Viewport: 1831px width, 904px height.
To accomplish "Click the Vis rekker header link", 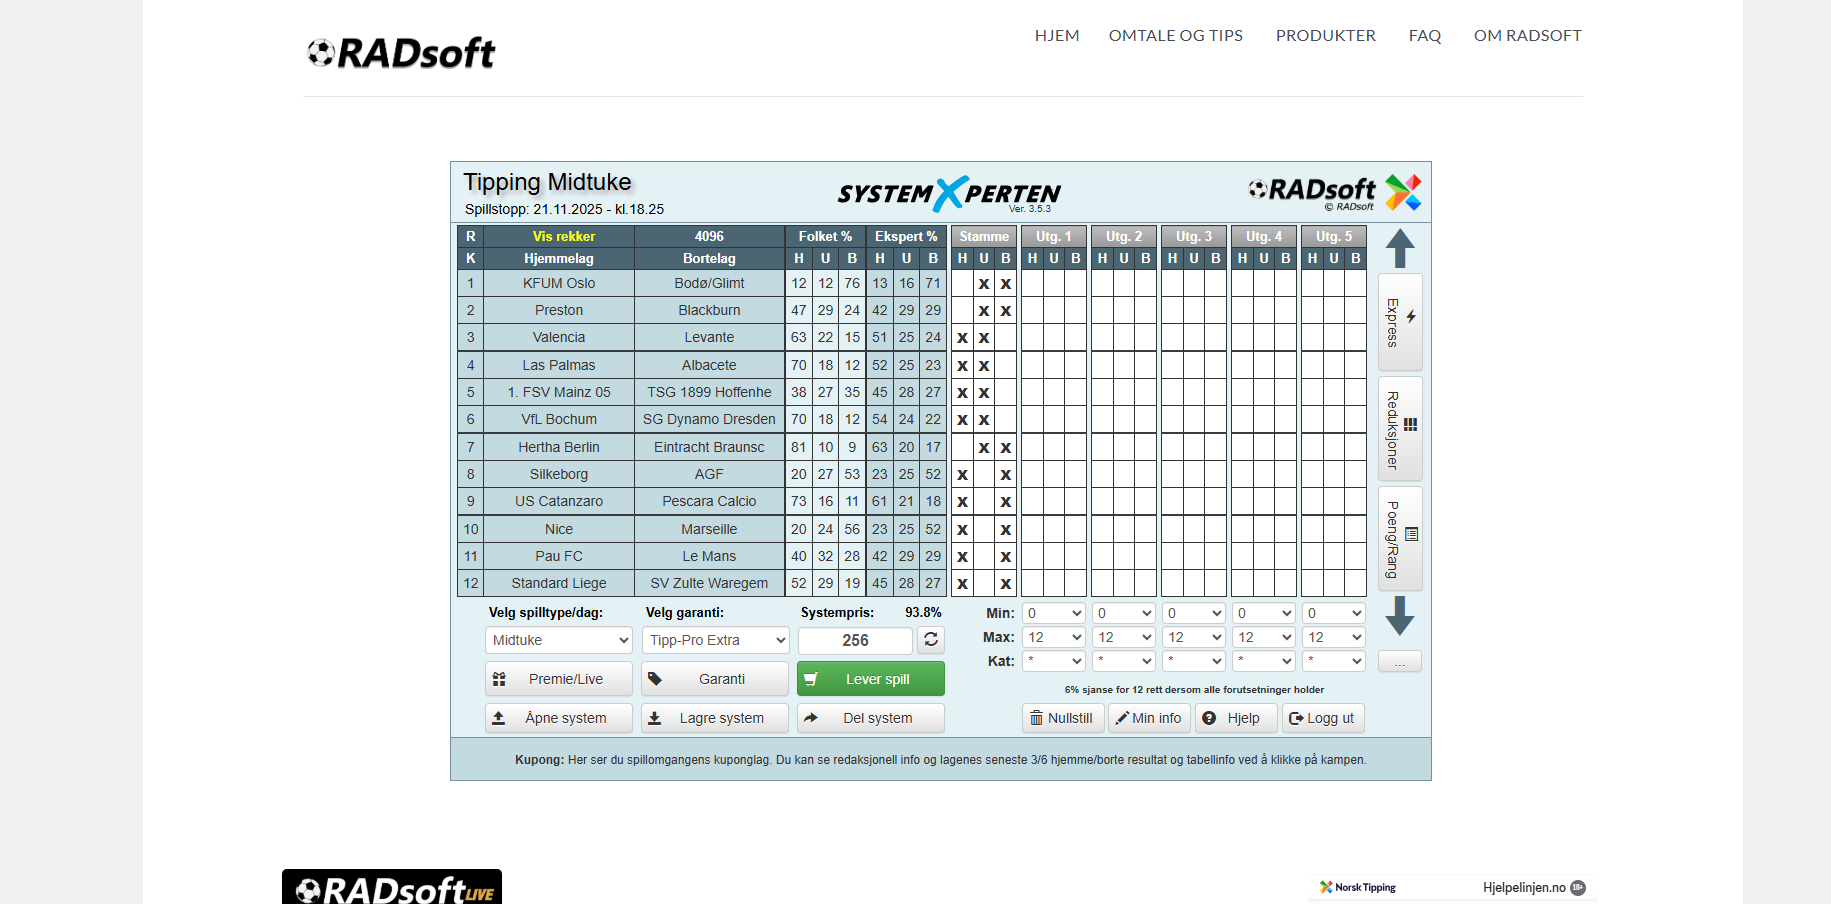I will 563,237.
